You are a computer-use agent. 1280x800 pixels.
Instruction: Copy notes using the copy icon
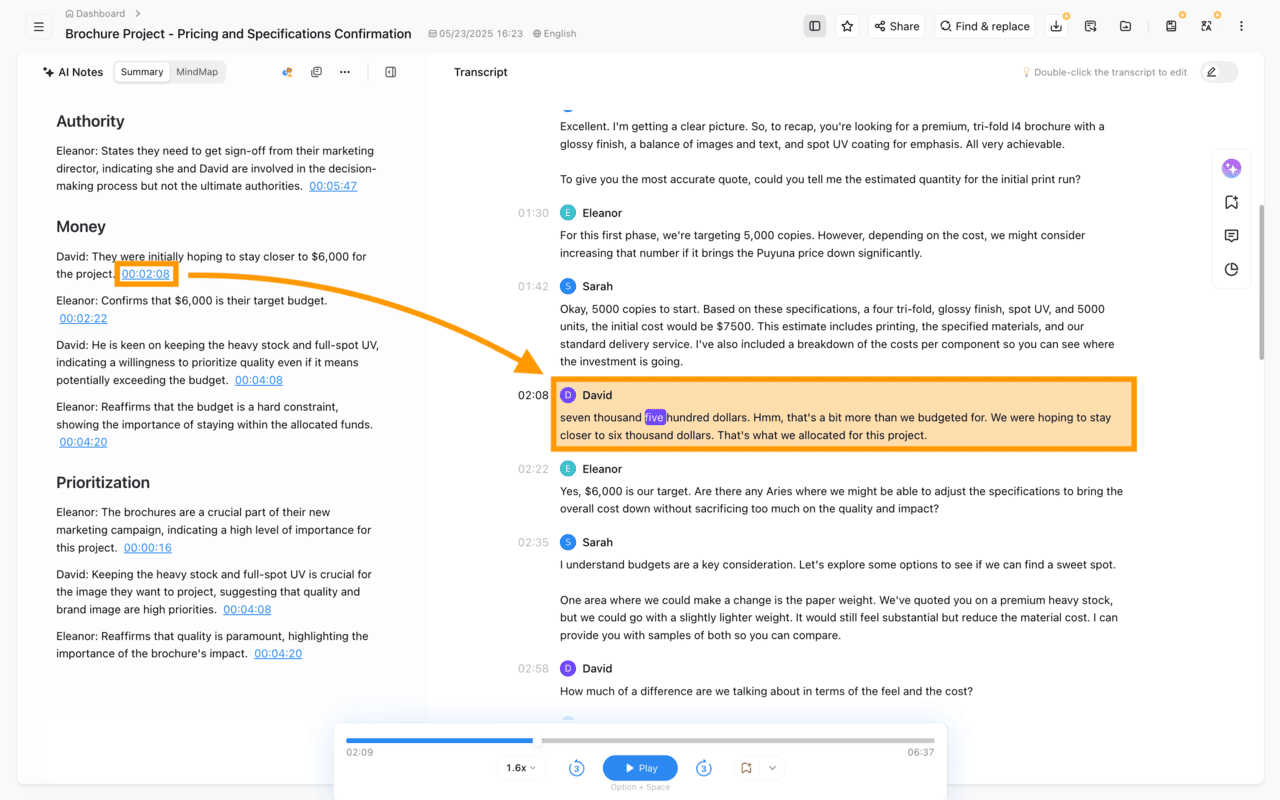coord(316,72)
